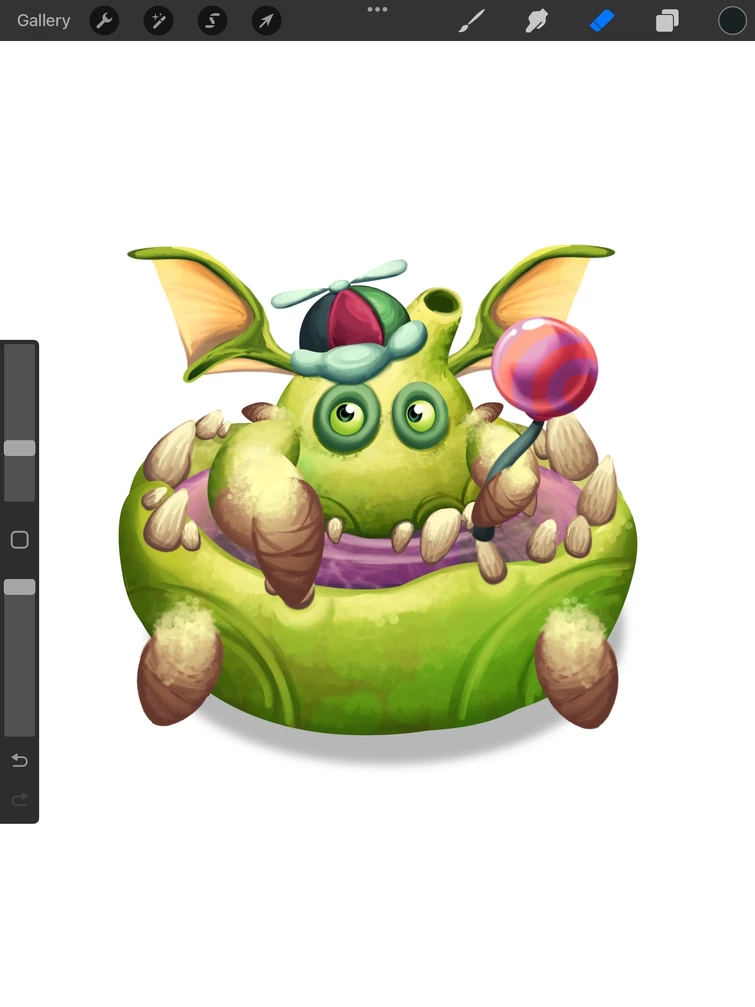The height and width of the screenshot is (1007, 755).
Task: Activate the Selection tool
Action: (x=212, y=21)
